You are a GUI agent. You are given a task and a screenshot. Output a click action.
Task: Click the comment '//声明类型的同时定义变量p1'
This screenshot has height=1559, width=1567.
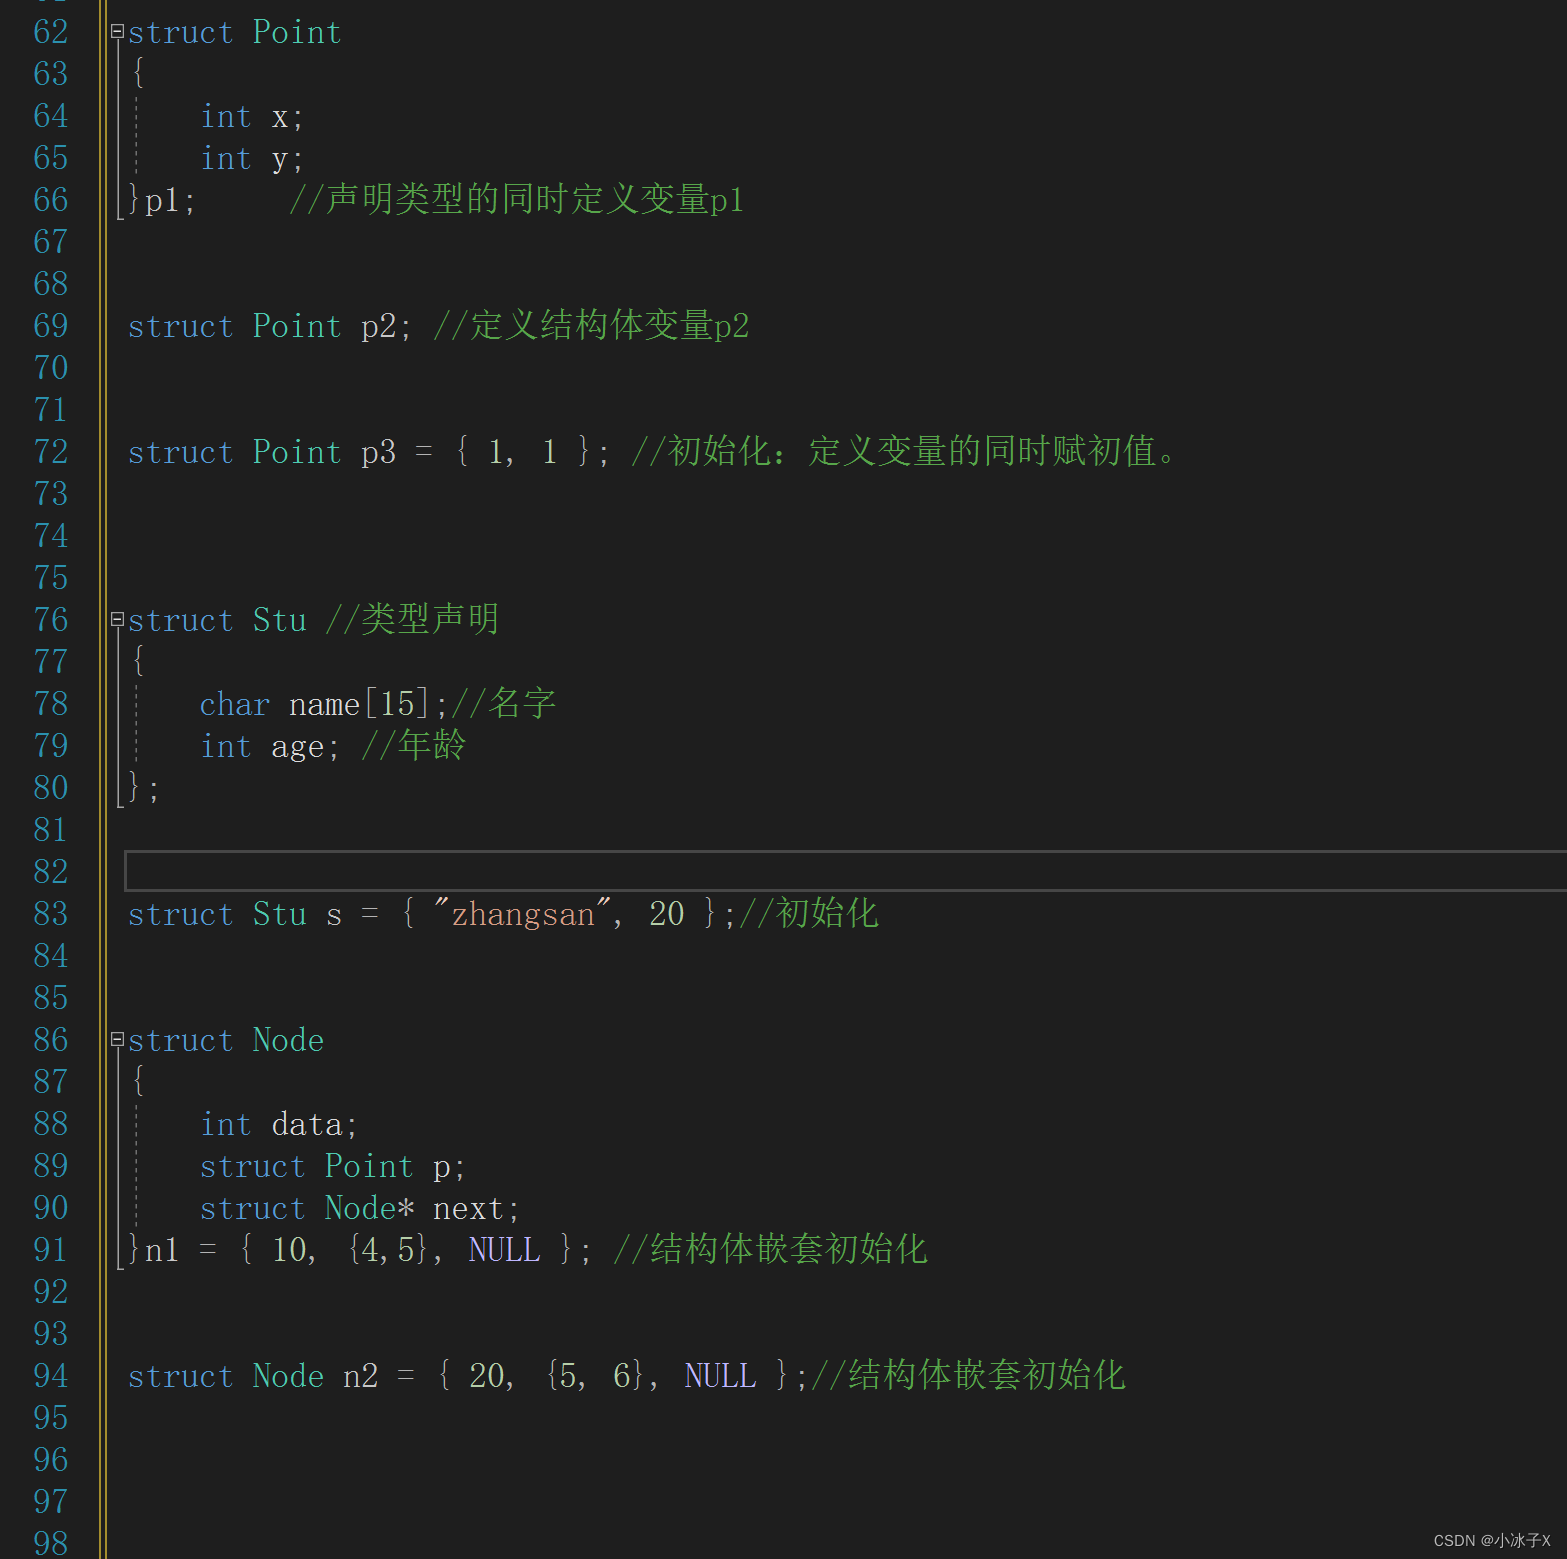pos(517,200)
